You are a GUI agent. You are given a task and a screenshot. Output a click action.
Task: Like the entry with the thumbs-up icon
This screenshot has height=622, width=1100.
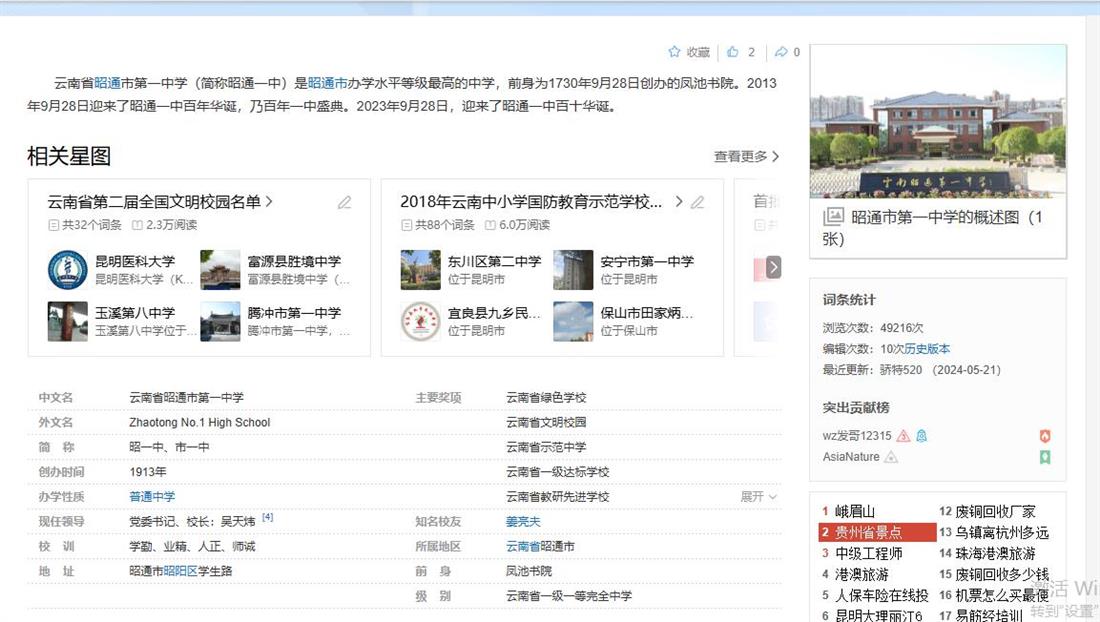(x=732, y=52)
